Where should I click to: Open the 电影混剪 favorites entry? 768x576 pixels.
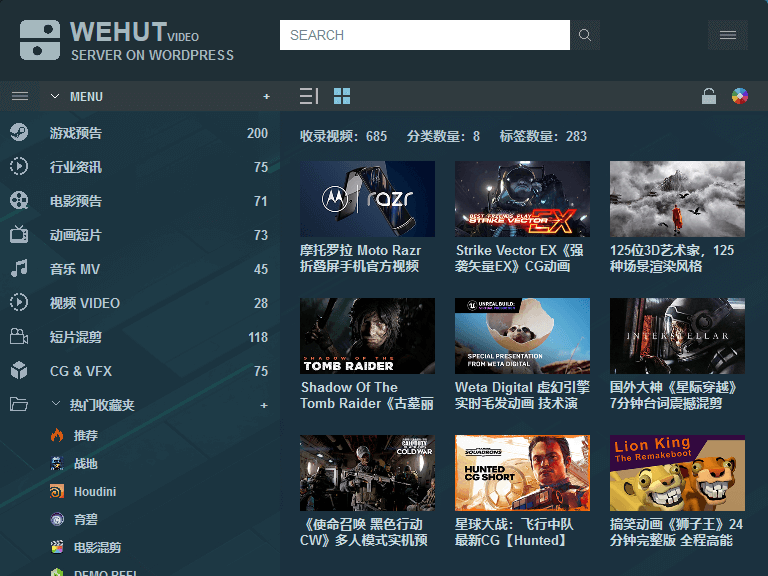click(97, 548)
